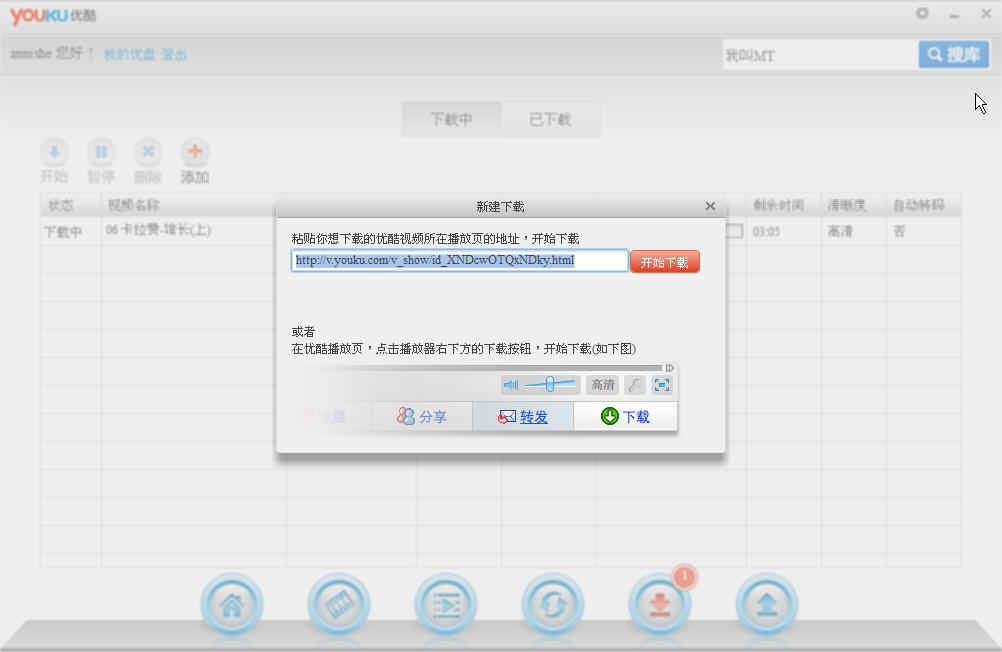Image resolution: width=1002 pixels, height=652 pixels.
Task: Minimize the Youku client window
Action: [x=954, y=15]
